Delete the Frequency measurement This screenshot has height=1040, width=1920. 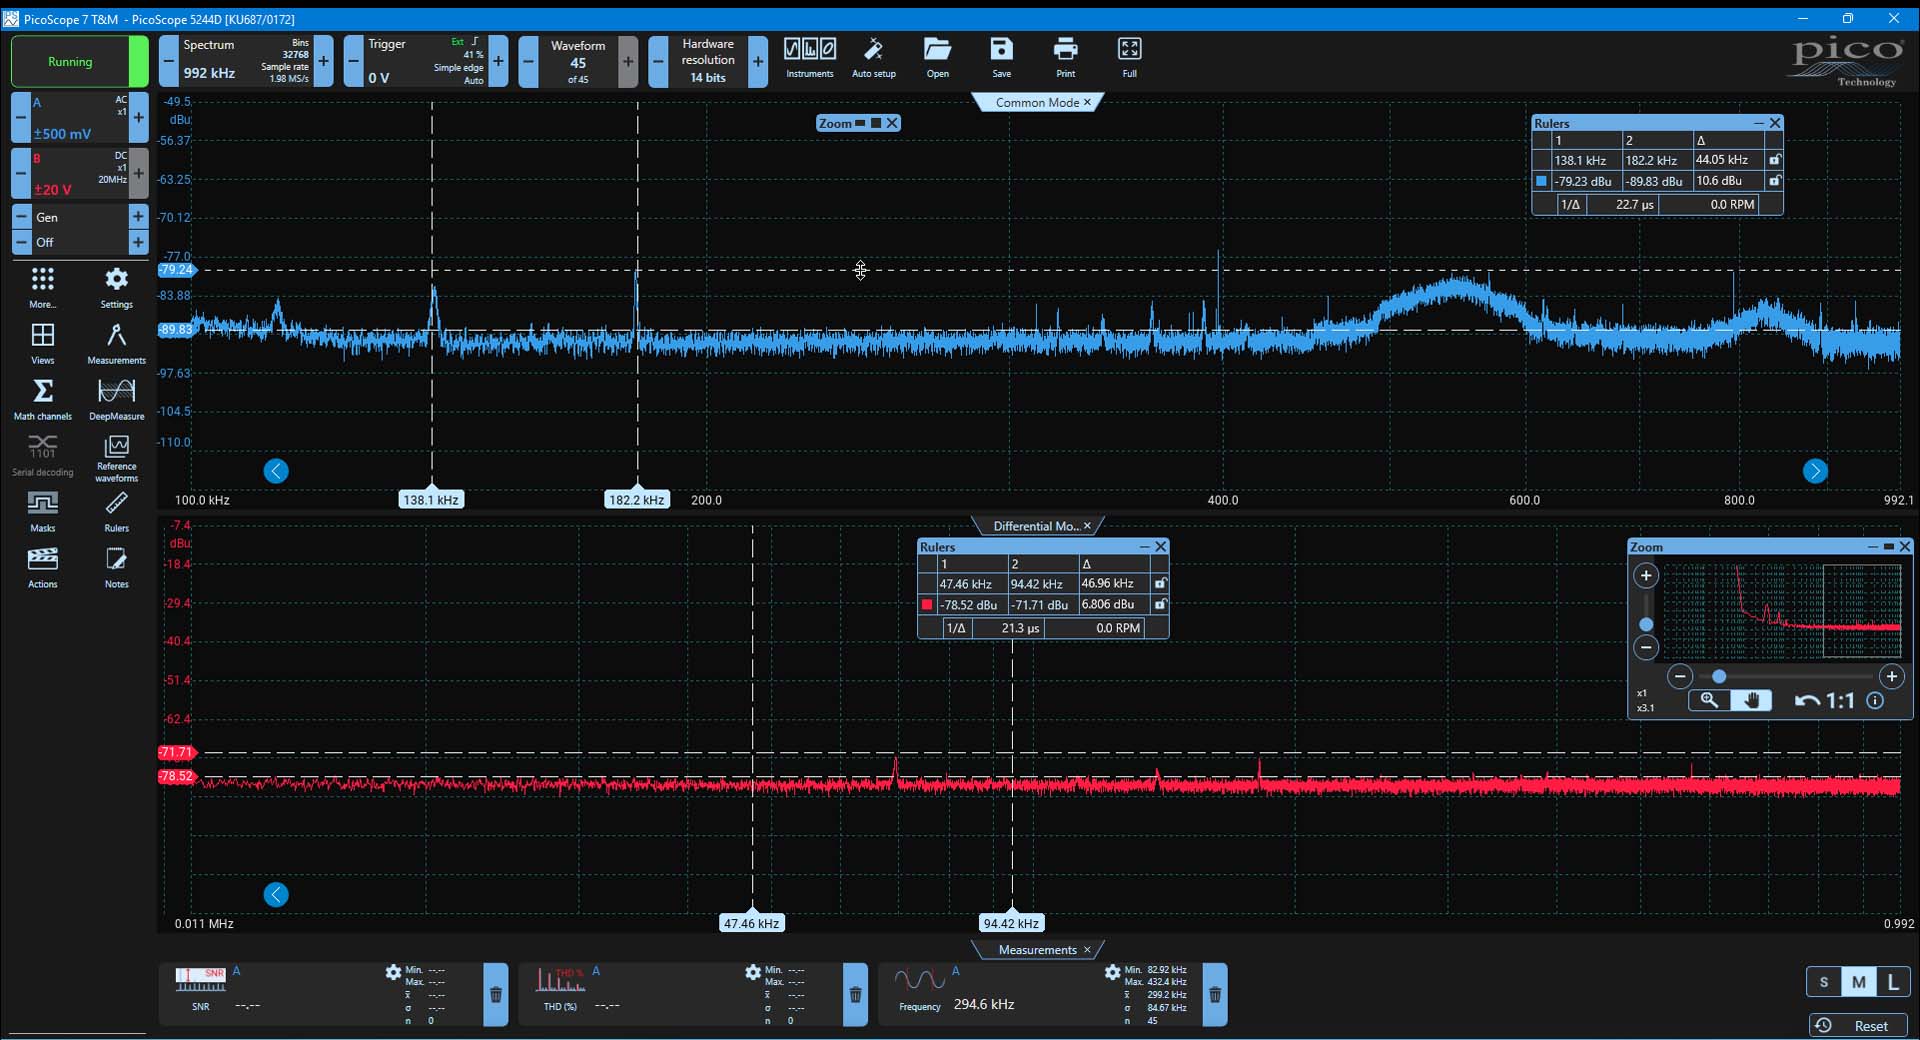pos(1215,995)
